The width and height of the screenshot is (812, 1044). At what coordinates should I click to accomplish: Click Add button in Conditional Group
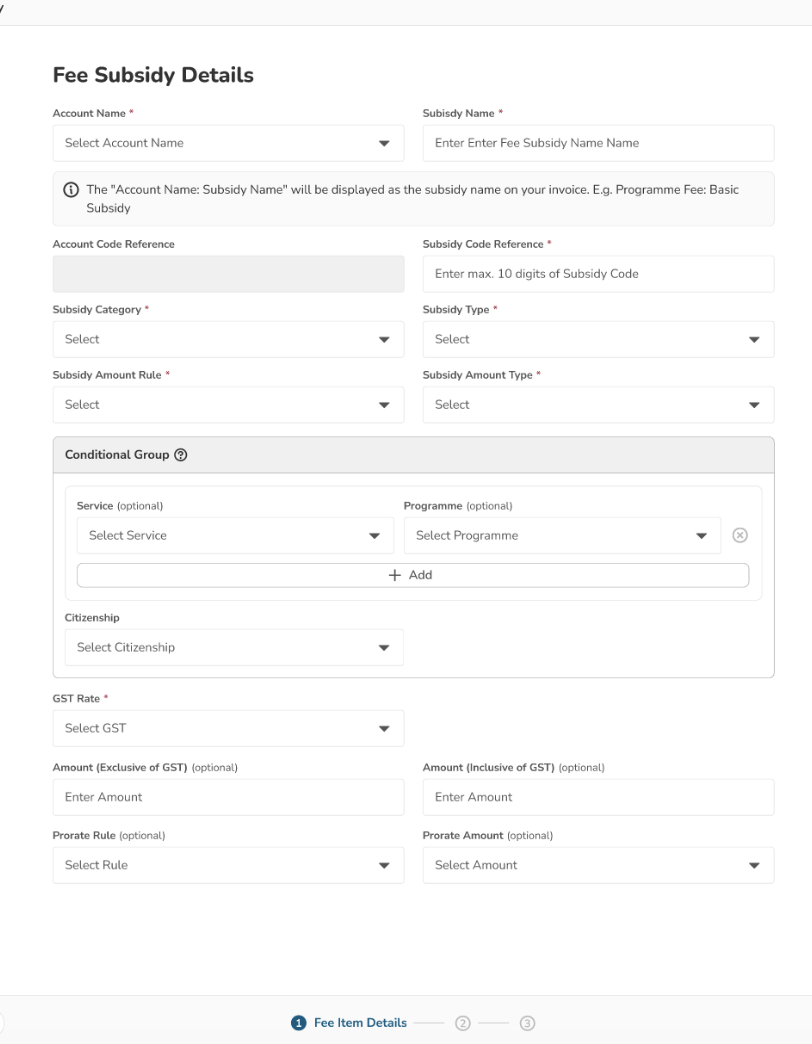pyautogui.click(x=412, y=575)
